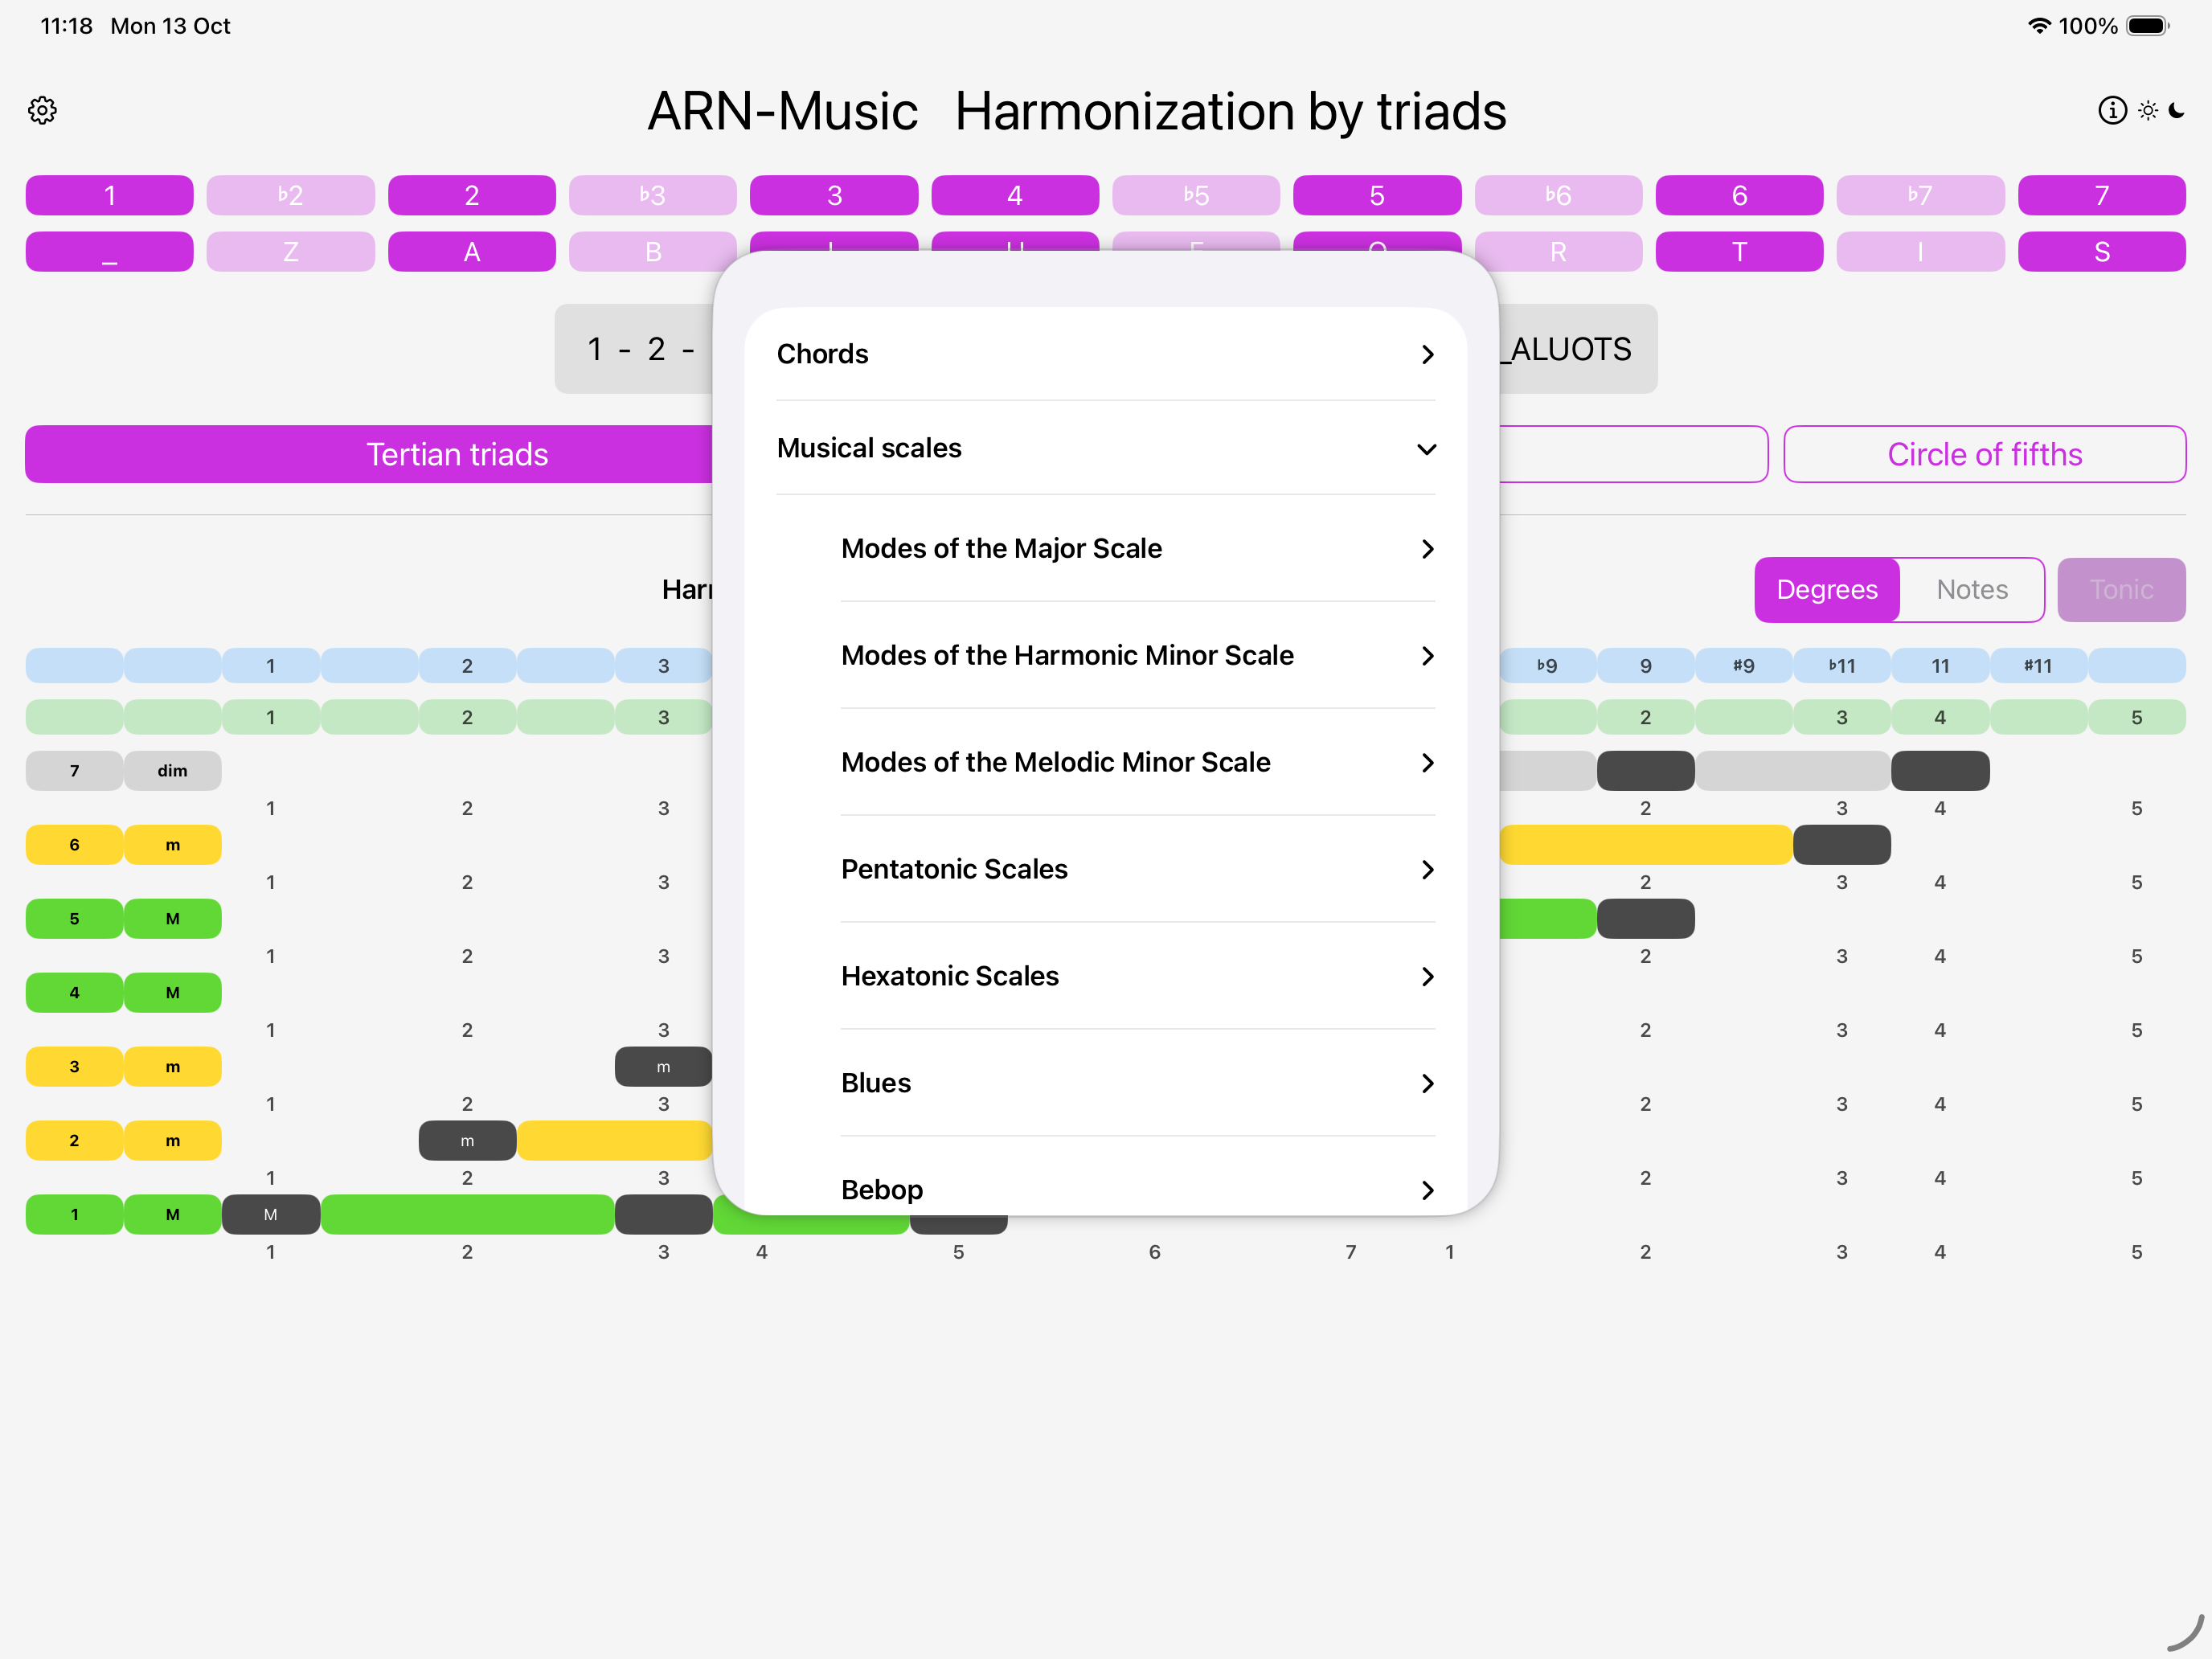Toggle the ♭2 degree button

click(290, 195)
